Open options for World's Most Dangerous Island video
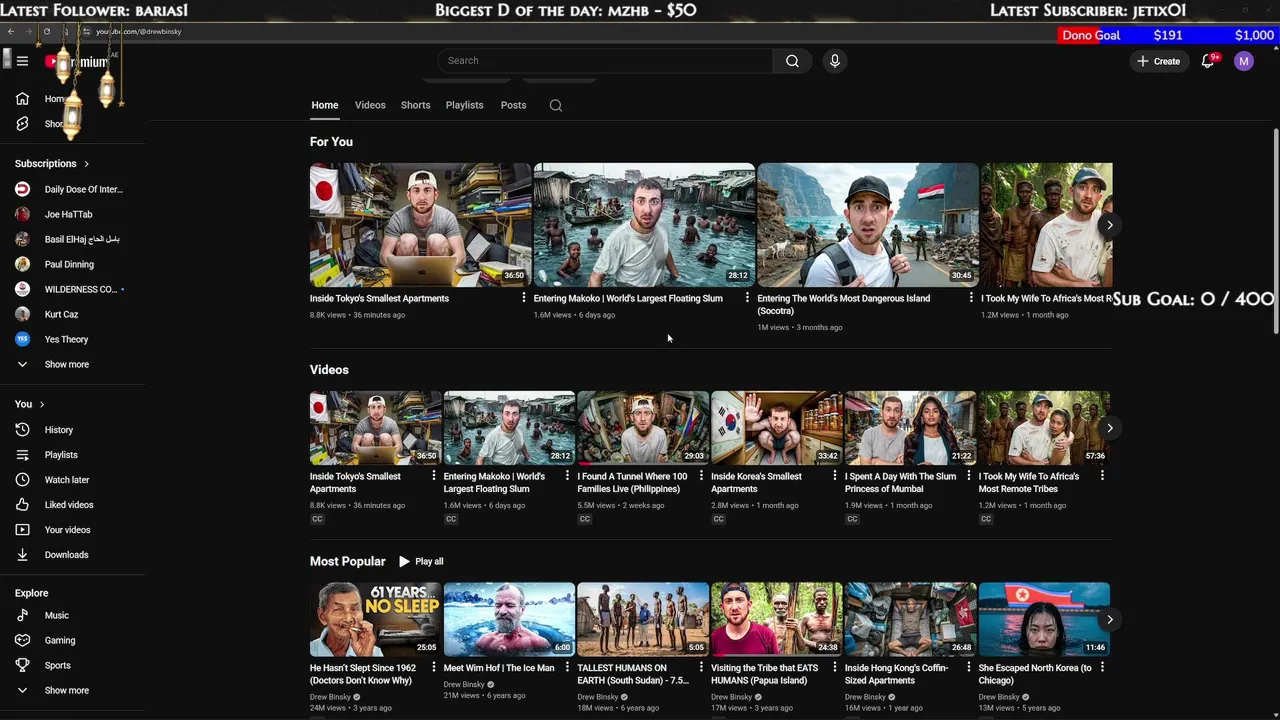This screenshot has height=720, width=1280. coord(971,298)
